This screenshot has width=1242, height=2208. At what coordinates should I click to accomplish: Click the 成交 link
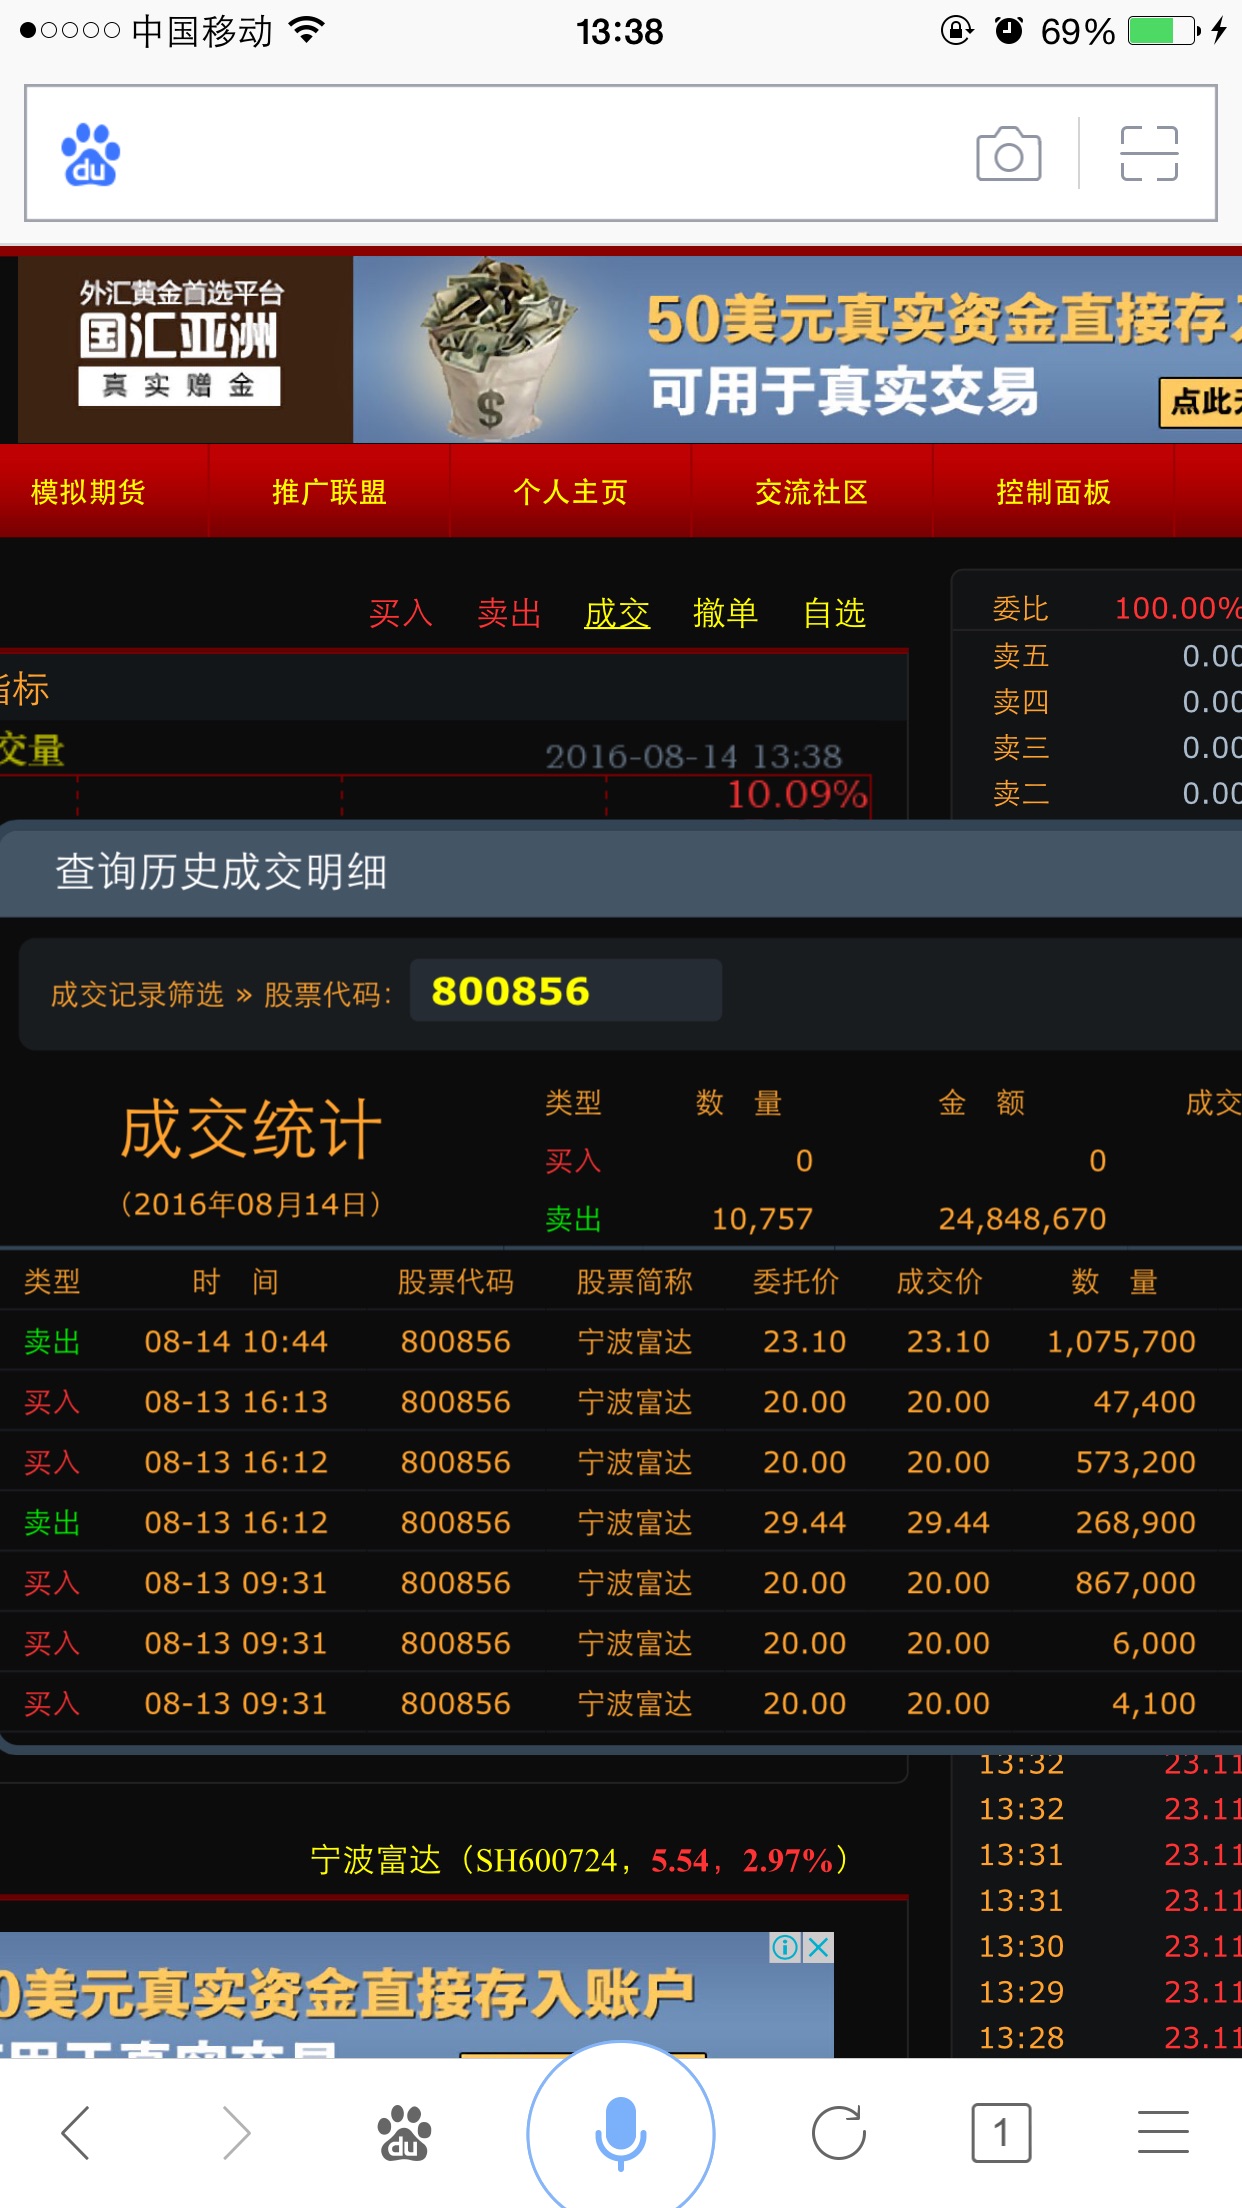click(617, 613)
